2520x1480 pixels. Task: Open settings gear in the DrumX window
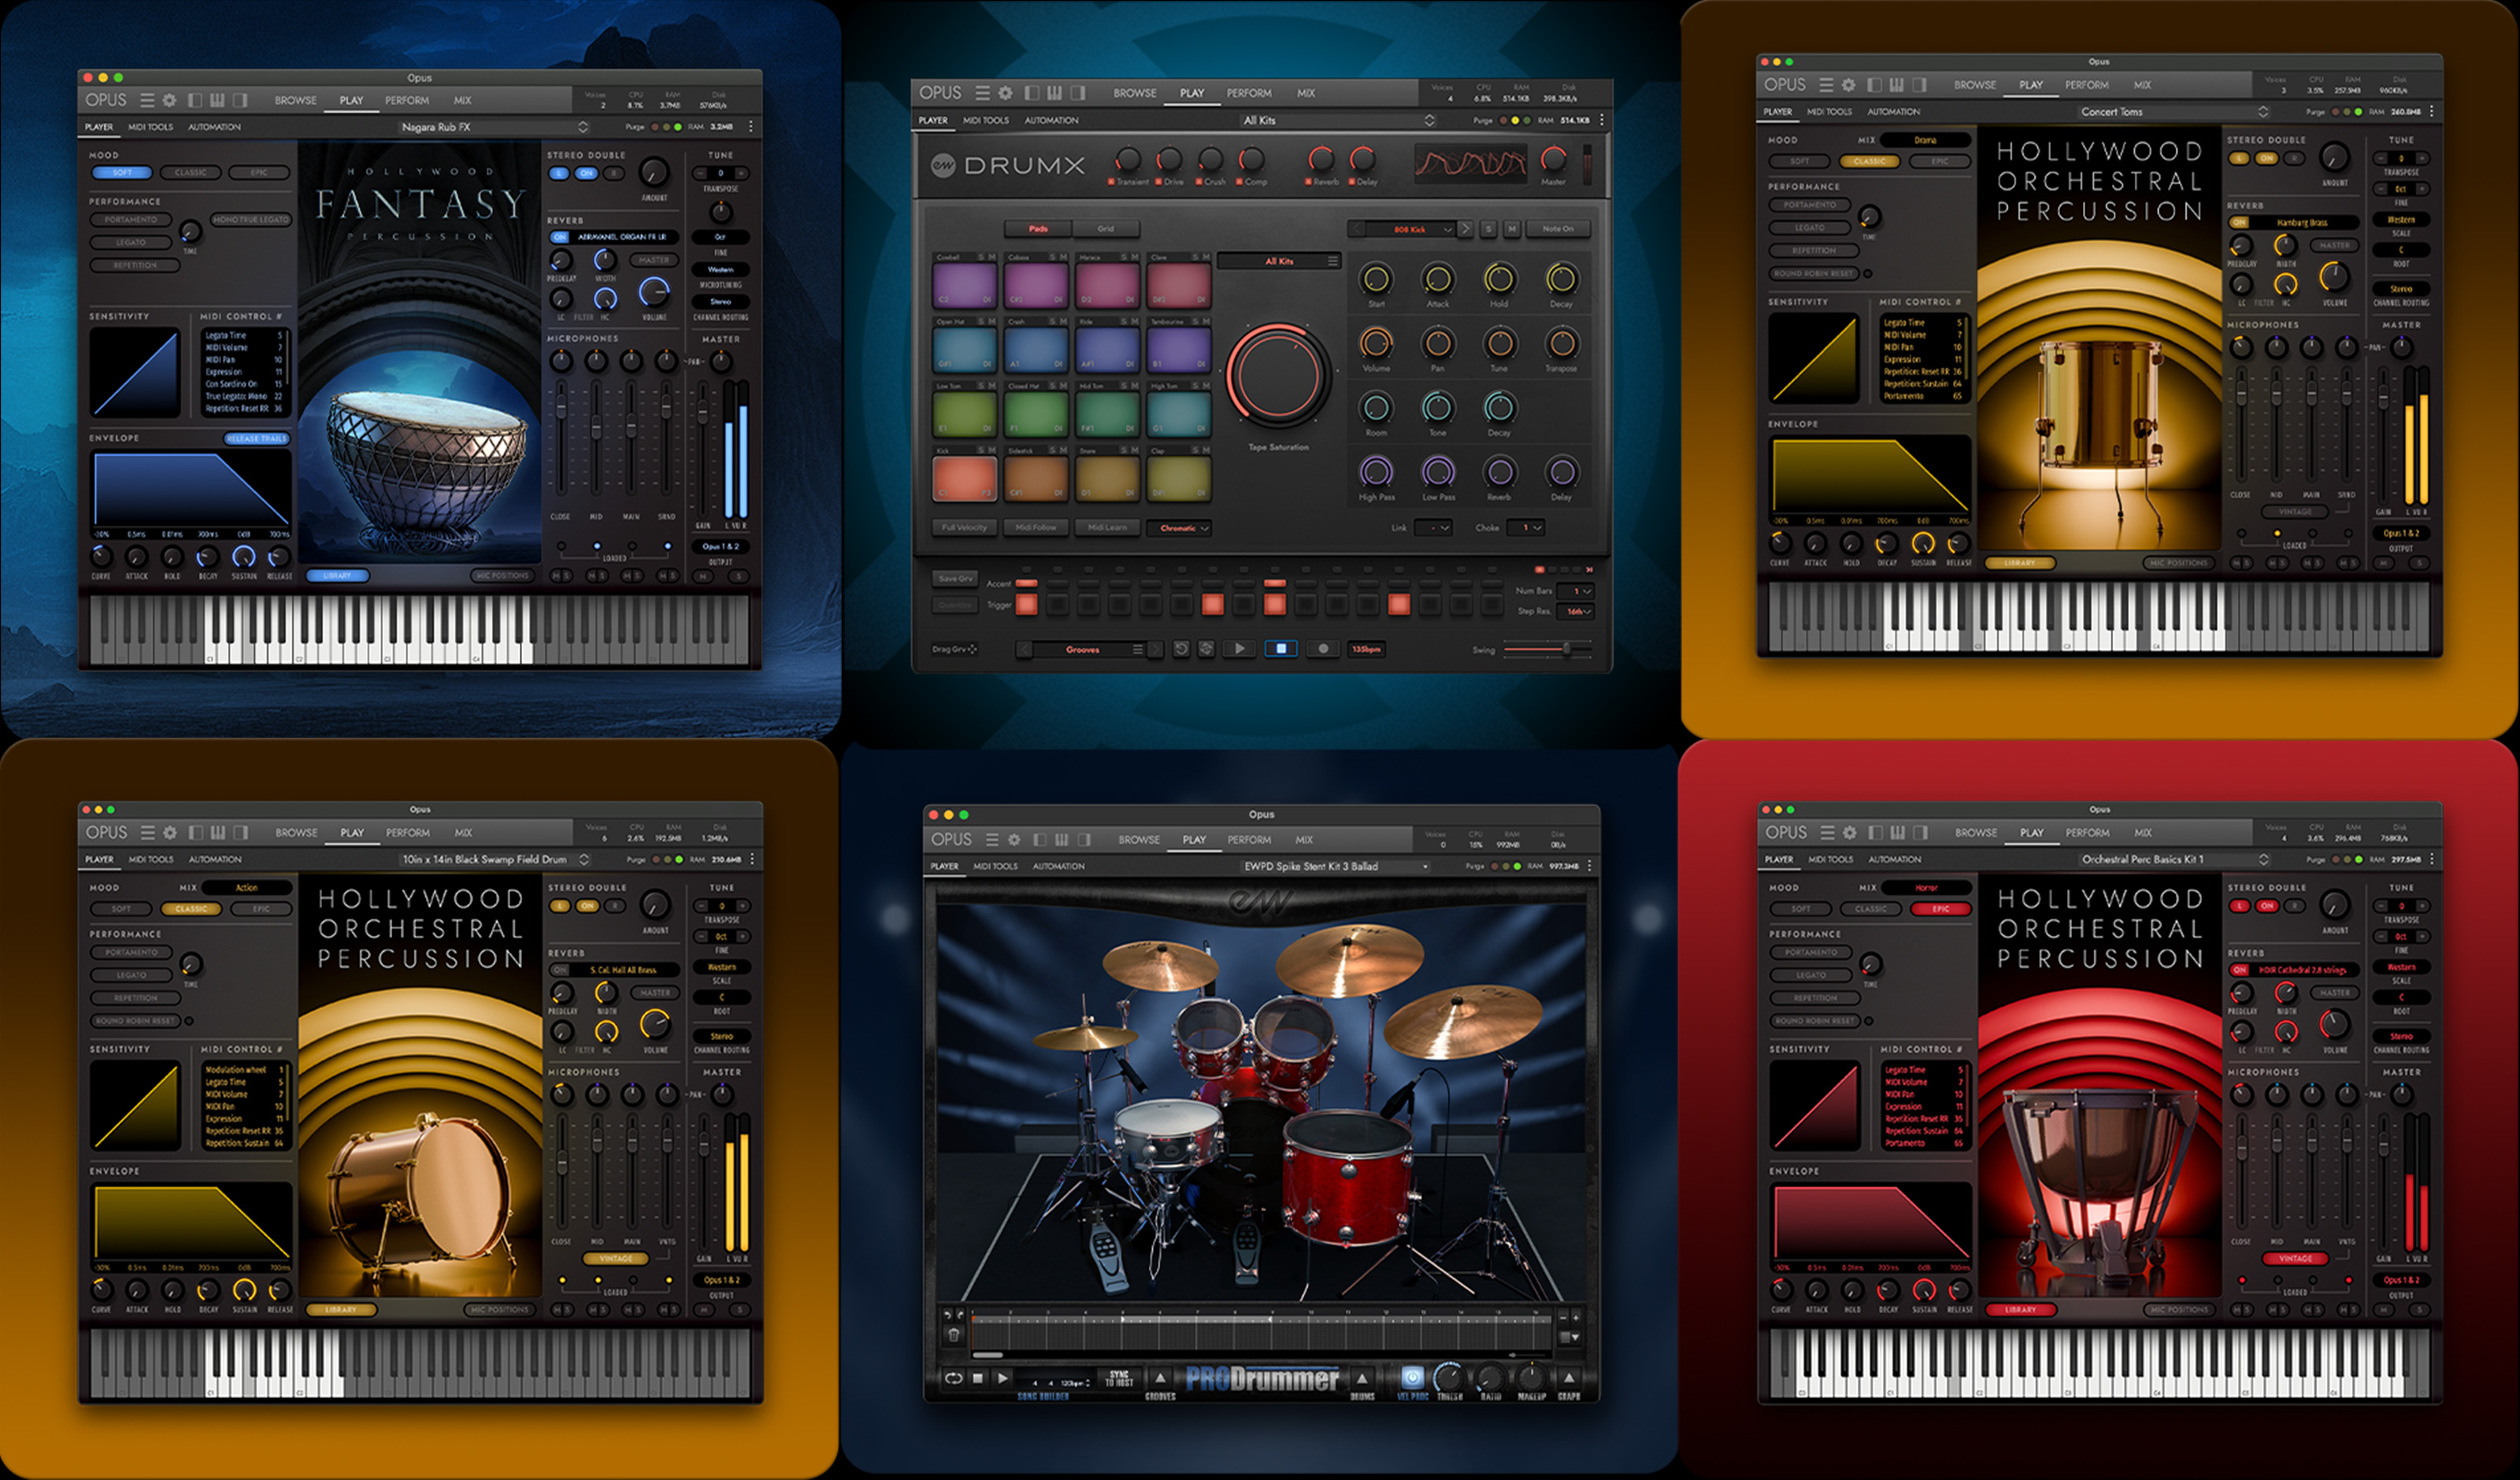pos(1005,93)
